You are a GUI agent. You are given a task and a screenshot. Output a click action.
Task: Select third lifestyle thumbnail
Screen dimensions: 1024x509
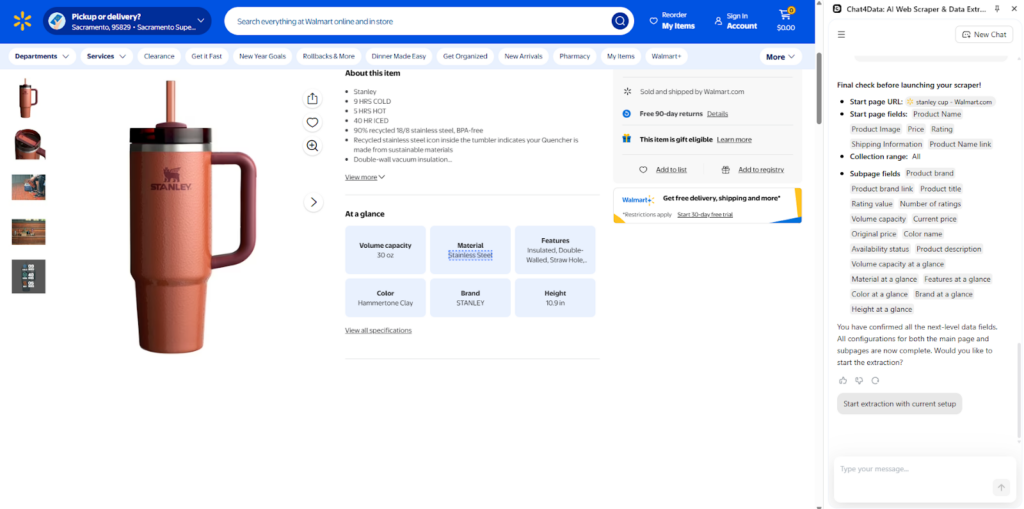pyautogui.click(x=28, y=188)
